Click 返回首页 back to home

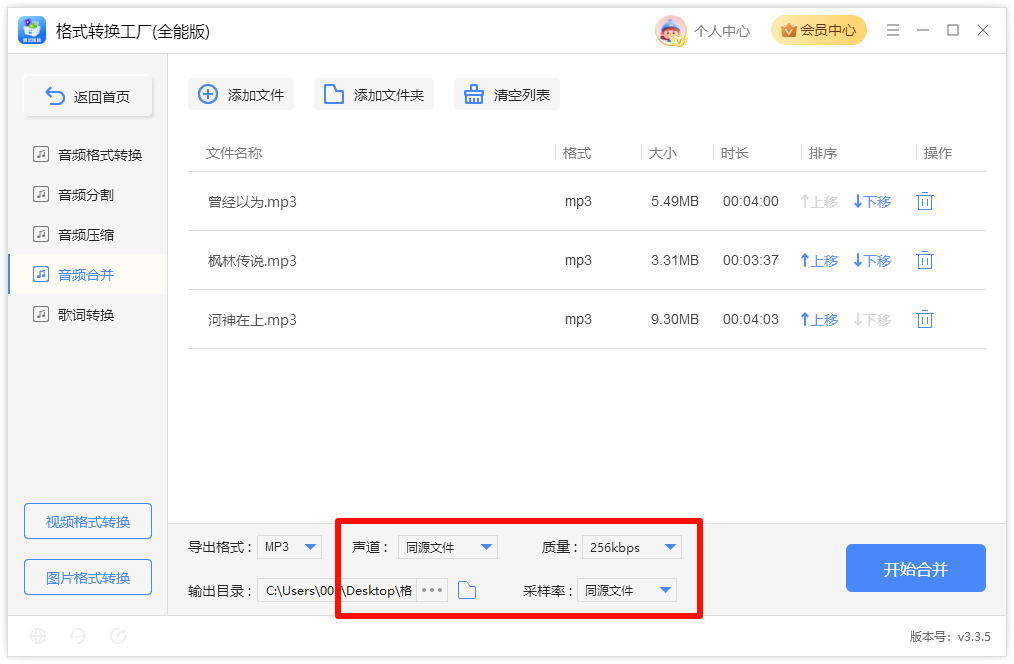point(88,96)
